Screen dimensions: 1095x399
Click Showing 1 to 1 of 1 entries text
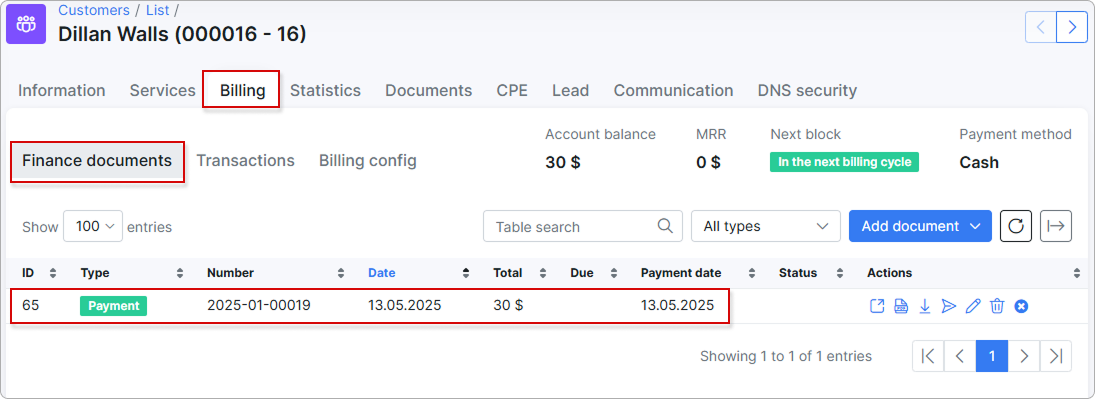pyautogui.click(x=786, y=356)
